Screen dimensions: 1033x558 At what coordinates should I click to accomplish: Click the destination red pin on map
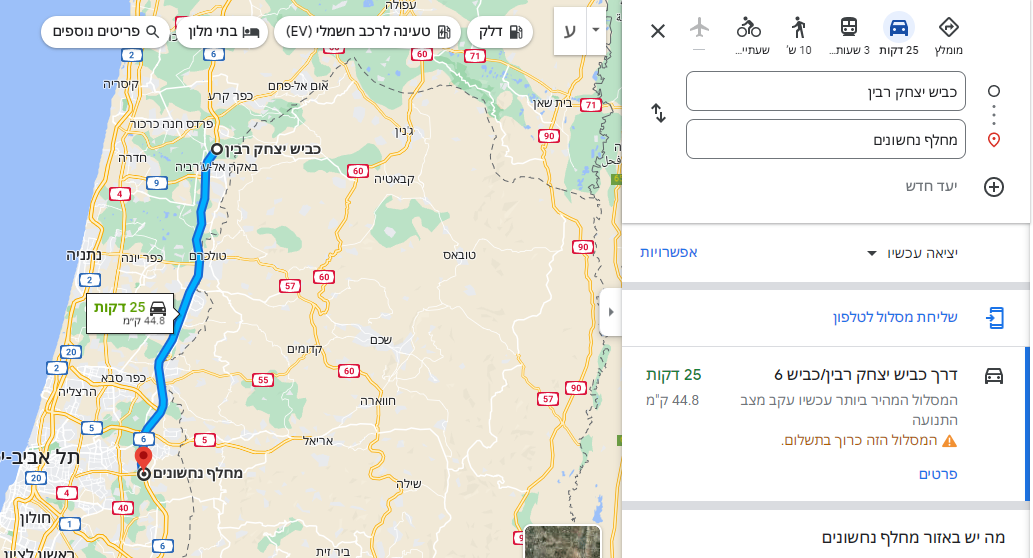click(x=143, y=459)
